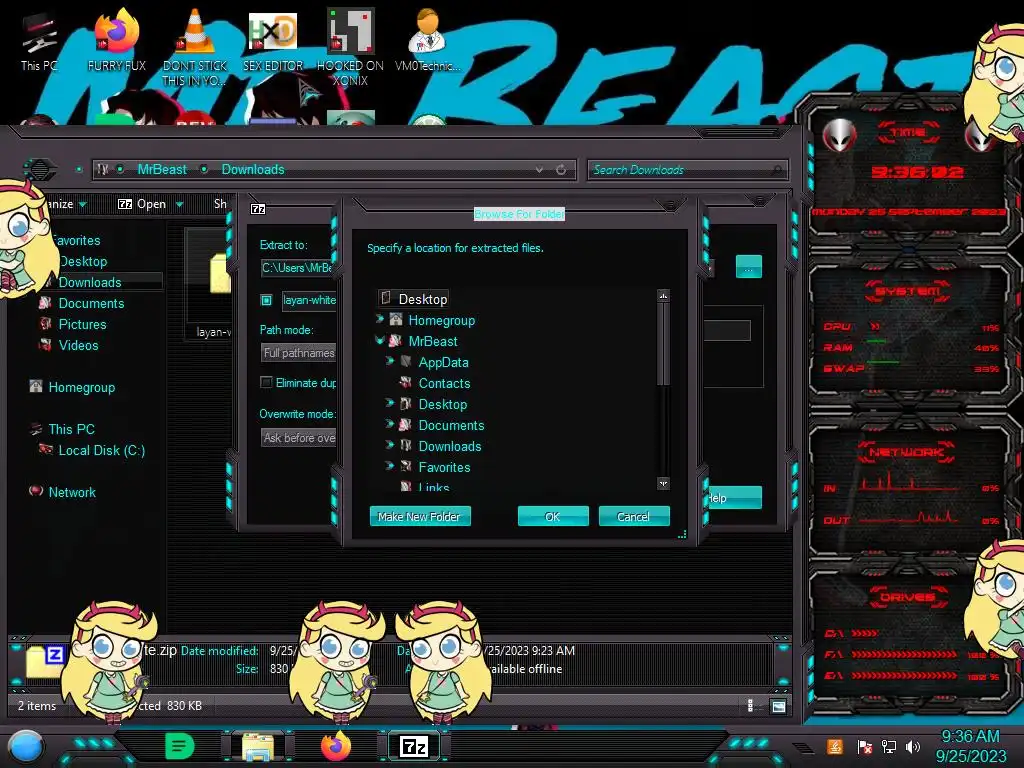The height and width of the screenshot is (768, 1024).
Task: Open the VMOTechnic doctor desktop shortcut
Action: [428, 40]
